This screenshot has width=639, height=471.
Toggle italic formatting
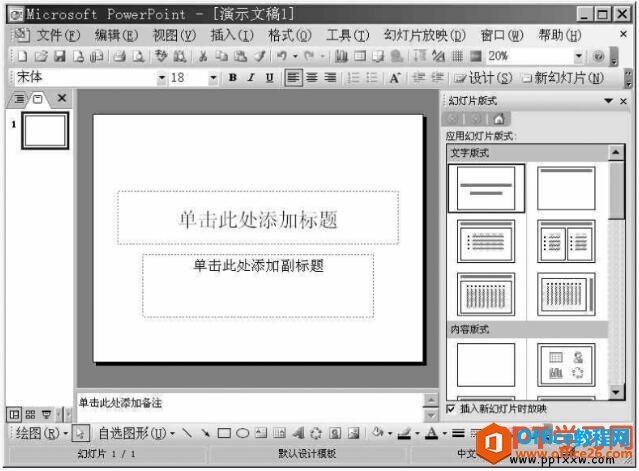point(251,77)
